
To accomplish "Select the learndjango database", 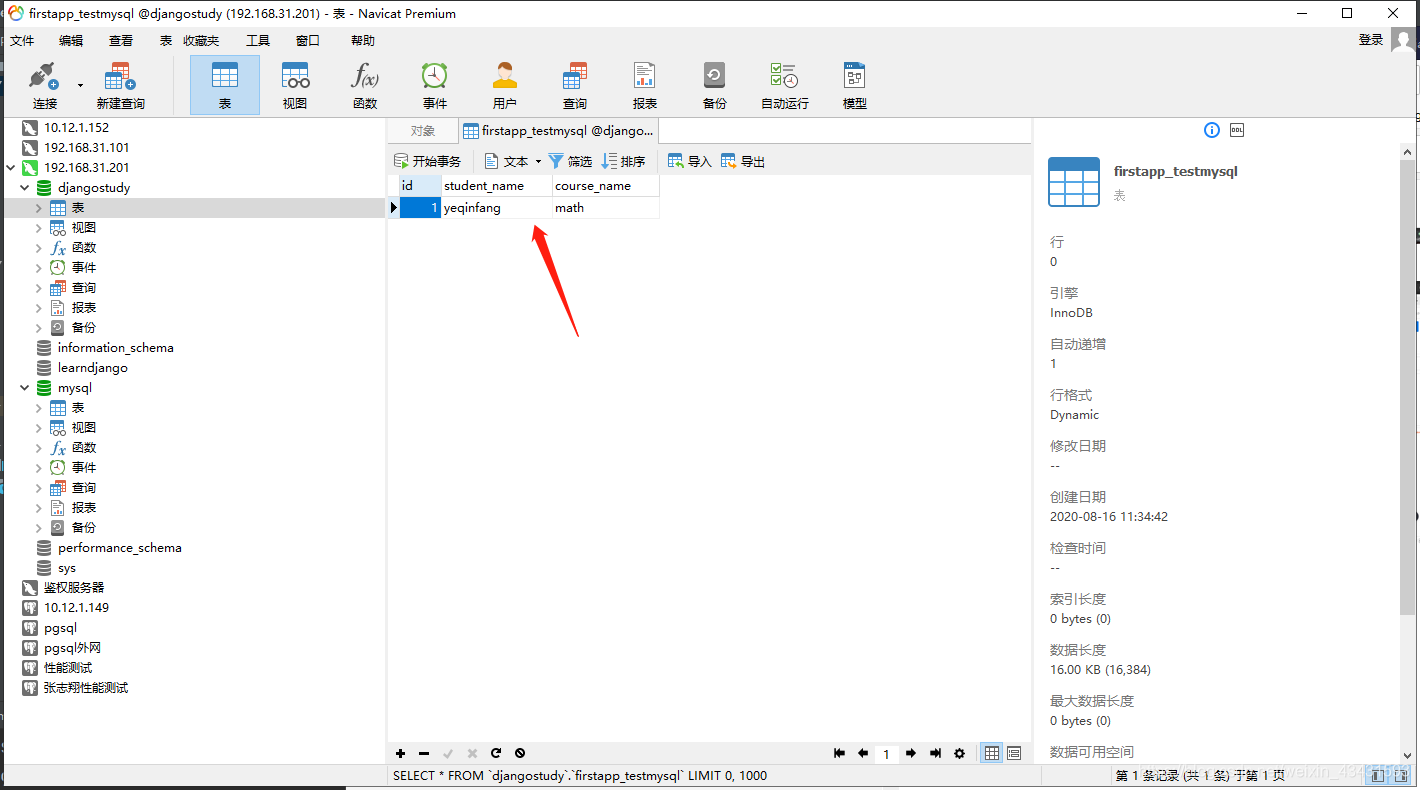I will [92, 368].
